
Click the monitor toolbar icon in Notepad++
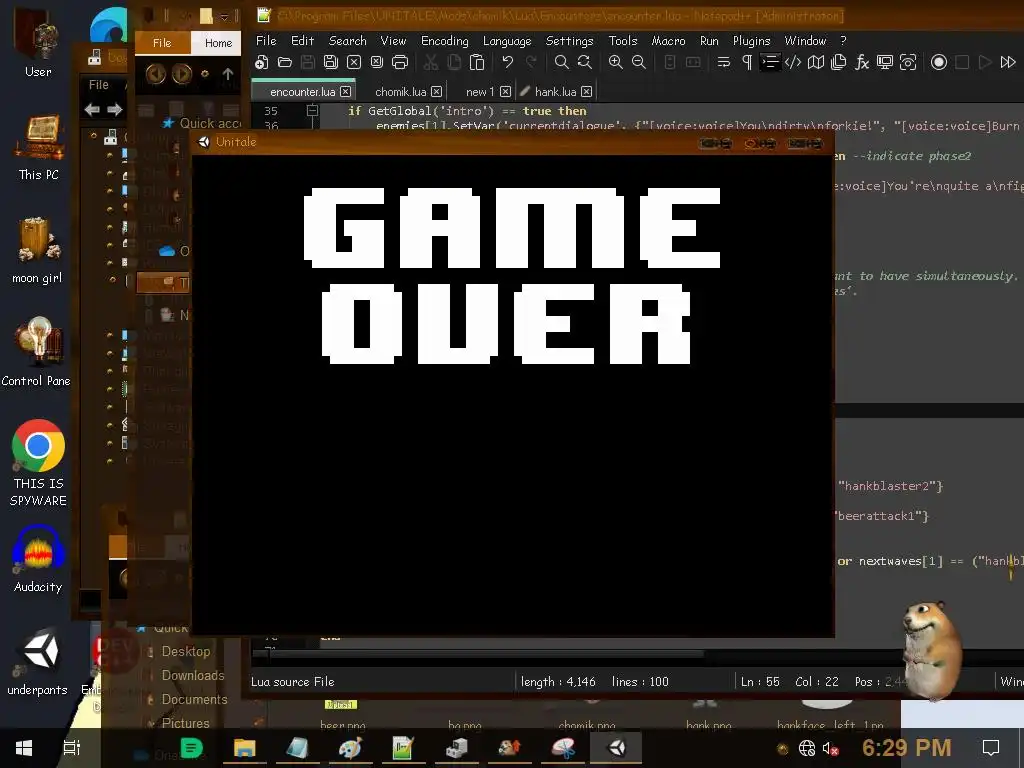pos(885,63)
